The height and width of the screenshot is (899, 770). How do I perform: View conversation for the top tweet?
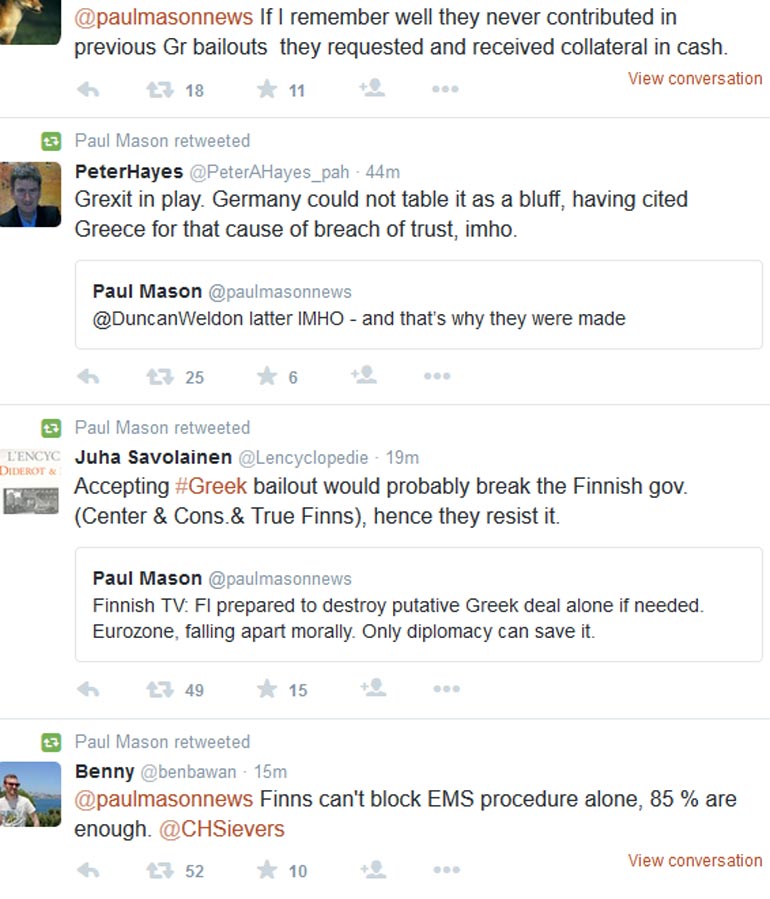tap(694, 78)
